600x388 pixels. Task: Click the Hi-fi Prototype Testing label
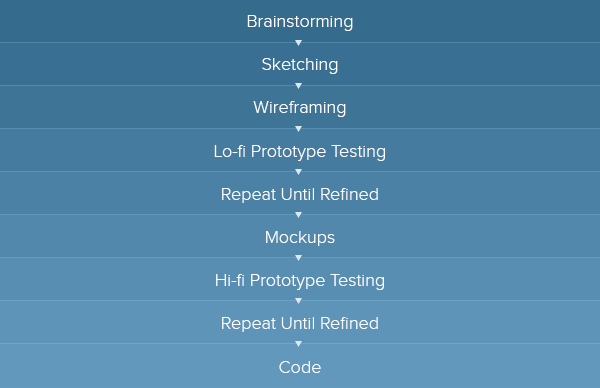point(300,280)
